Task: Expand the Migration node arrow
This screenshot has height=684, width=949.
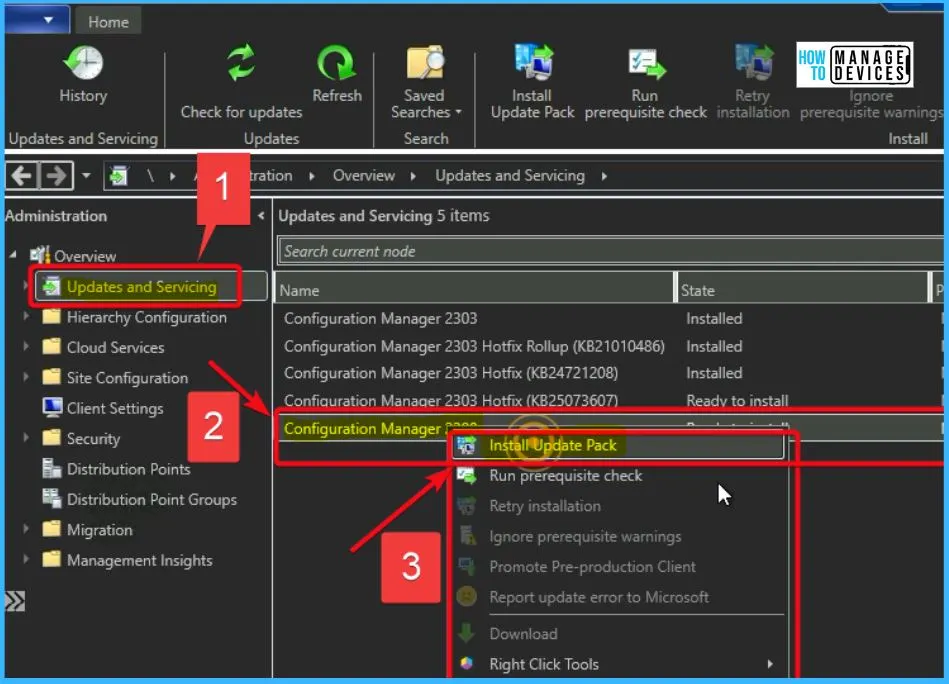Action: coord(25,528)
